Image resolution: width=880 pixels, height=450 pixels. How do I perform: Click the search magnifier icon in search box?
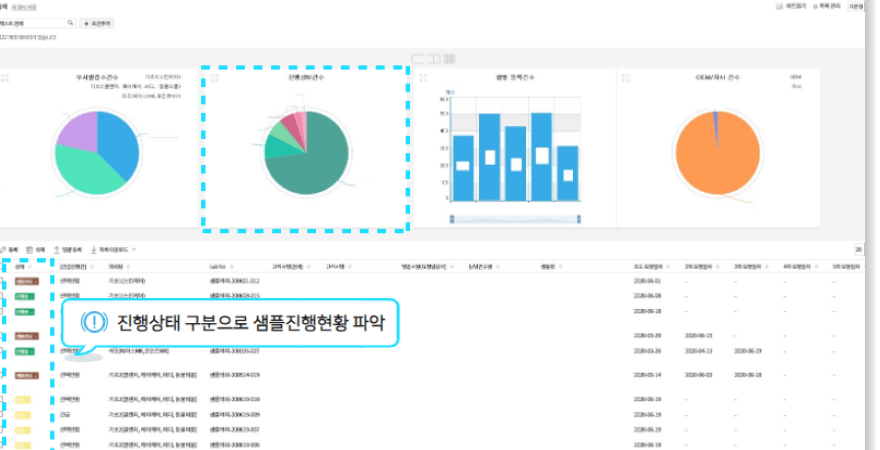point(70,22)
